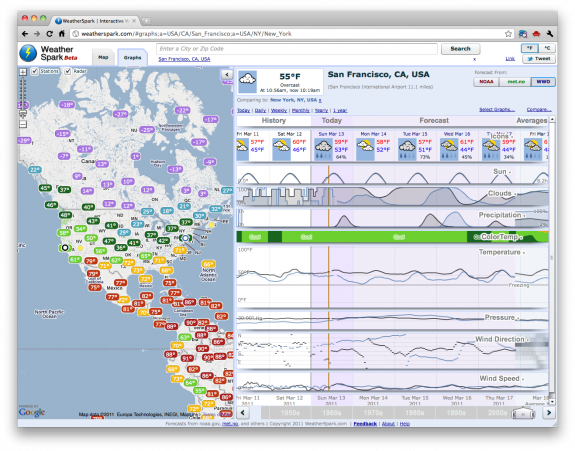Select the Weekly time range link
Viewport: 575px width, 451px height.
tap(279, 110)
